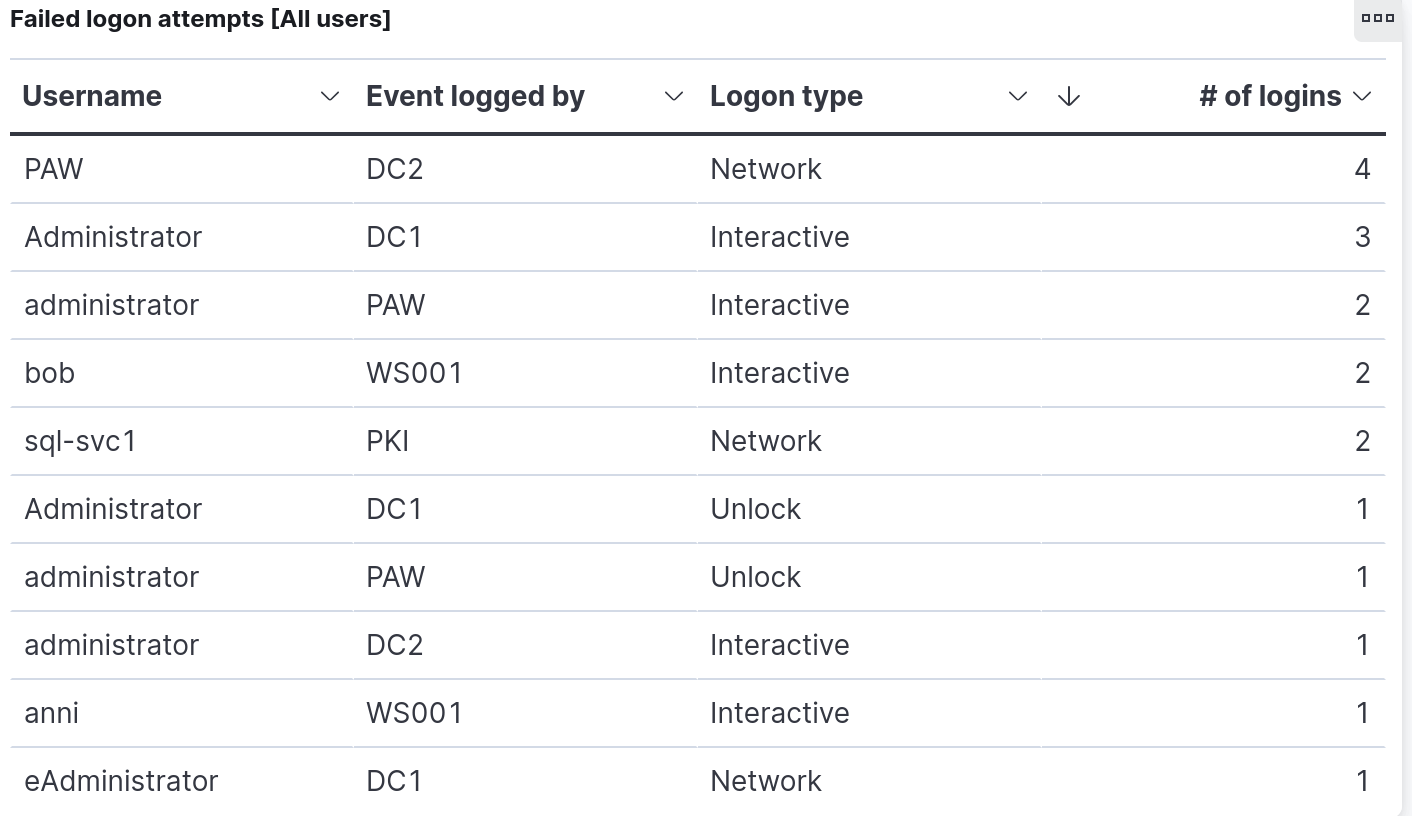Expand the # of logins column chevron
The width and height of the screenshot is (1412, 816).
[x=1361, y=96]
